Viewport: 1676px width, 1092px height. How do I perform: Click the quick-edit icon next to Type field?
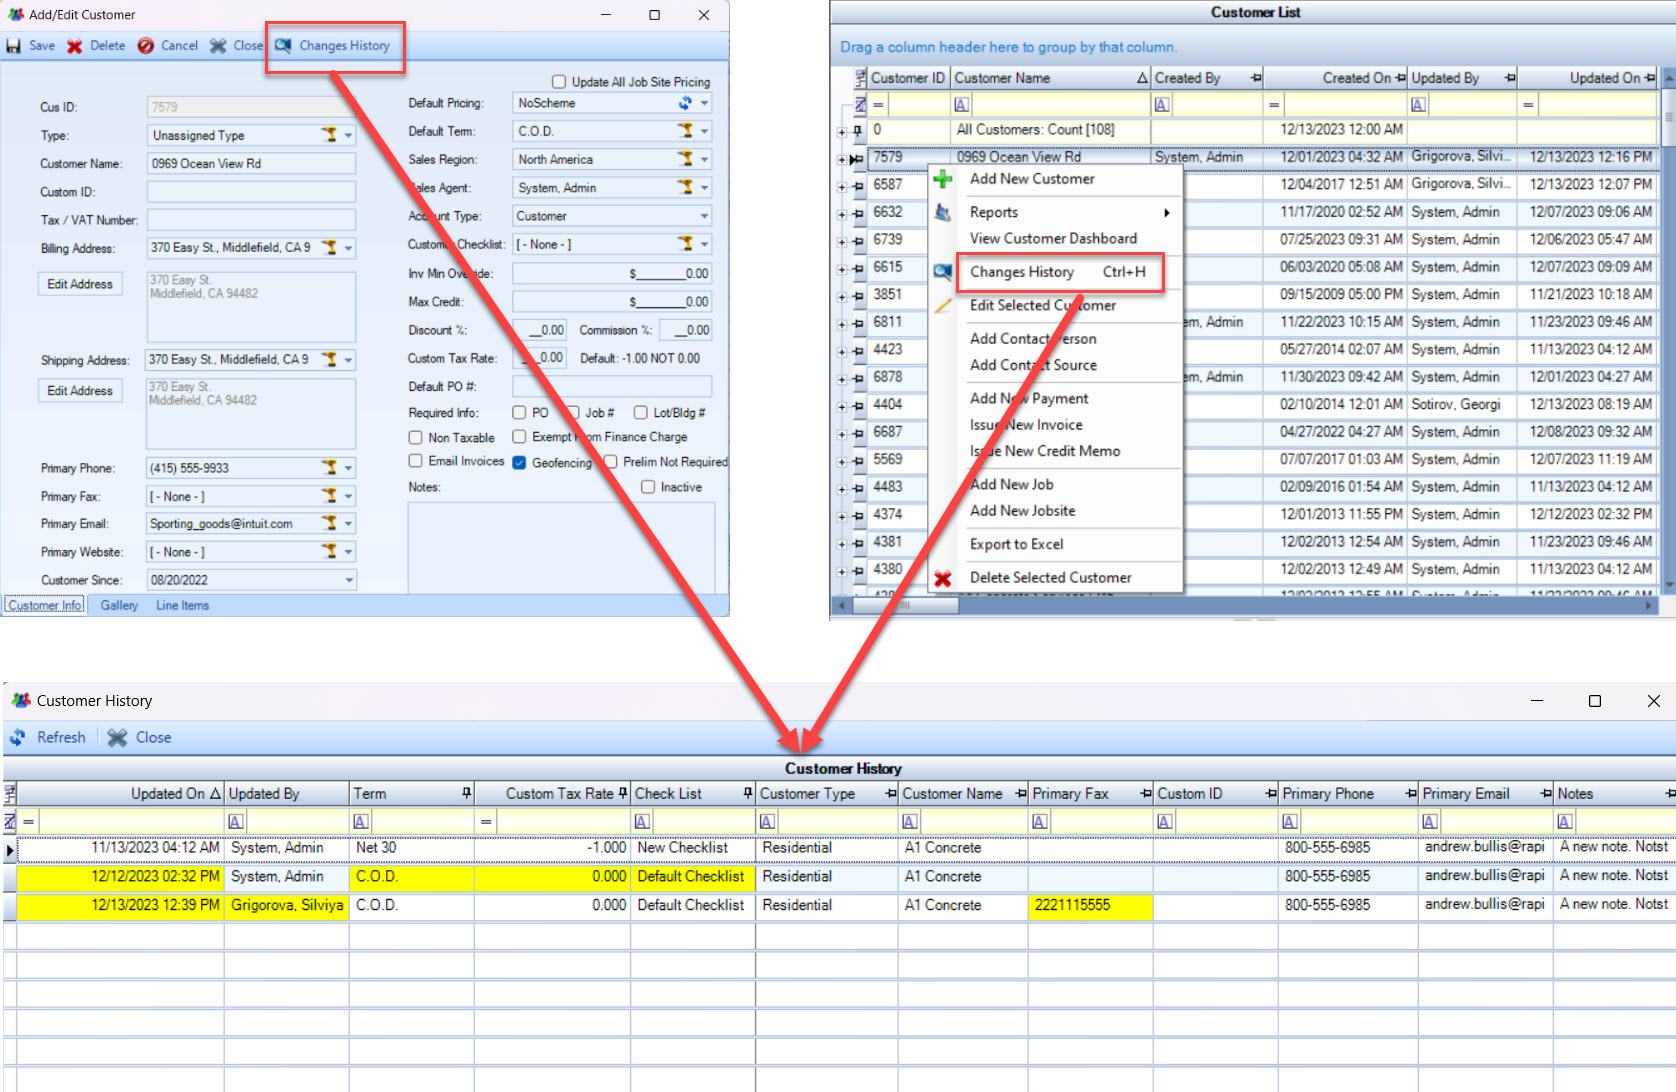click(329, 135)
